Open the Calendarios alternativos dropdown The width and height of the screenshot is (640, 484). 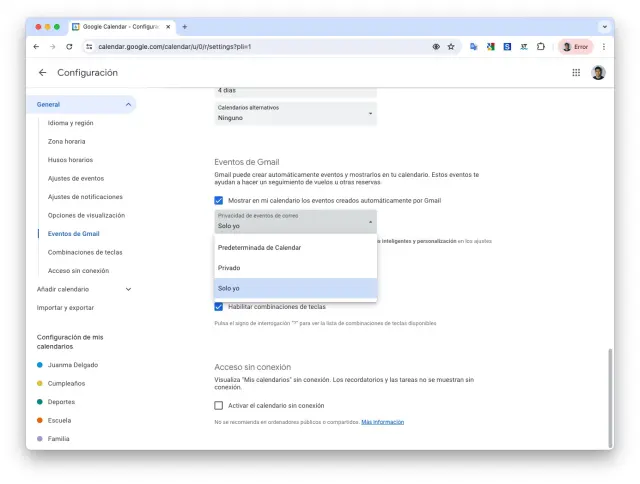pos(295,113)
